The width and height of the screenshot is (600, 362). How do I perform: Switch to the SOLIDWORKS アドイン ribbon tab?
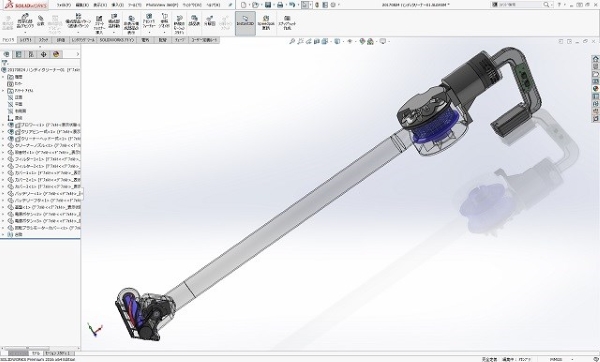tap(117, 40)
